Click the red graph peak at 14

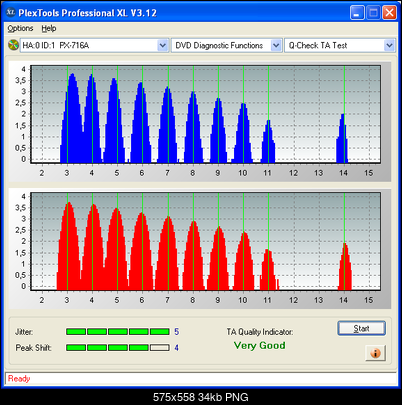345,267
